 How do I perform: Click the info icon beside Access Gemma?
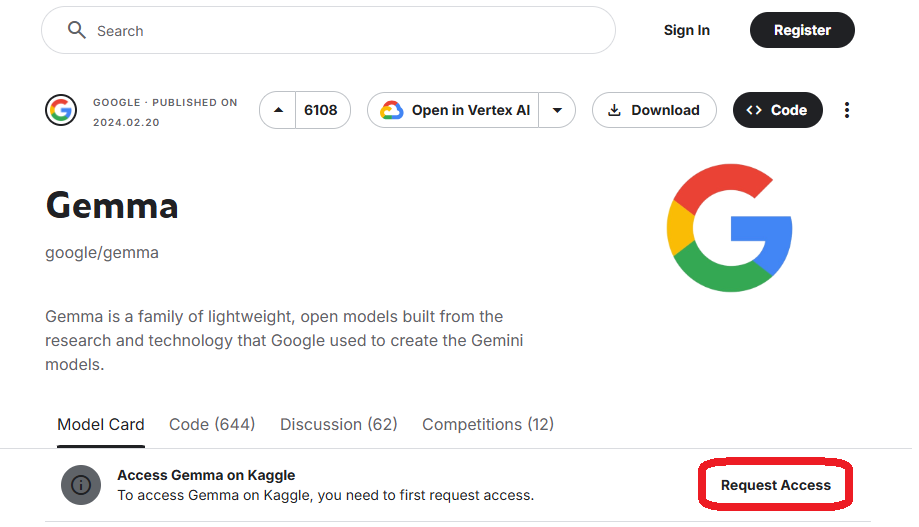click(81, 485)
